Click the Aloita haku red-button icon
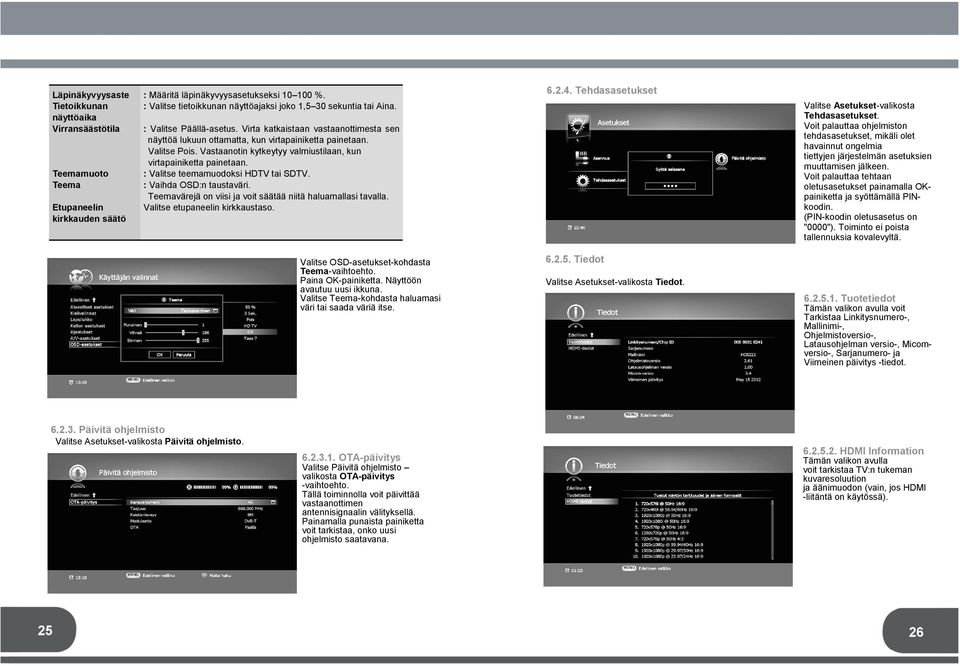960x666 pixels. [204, 575]
